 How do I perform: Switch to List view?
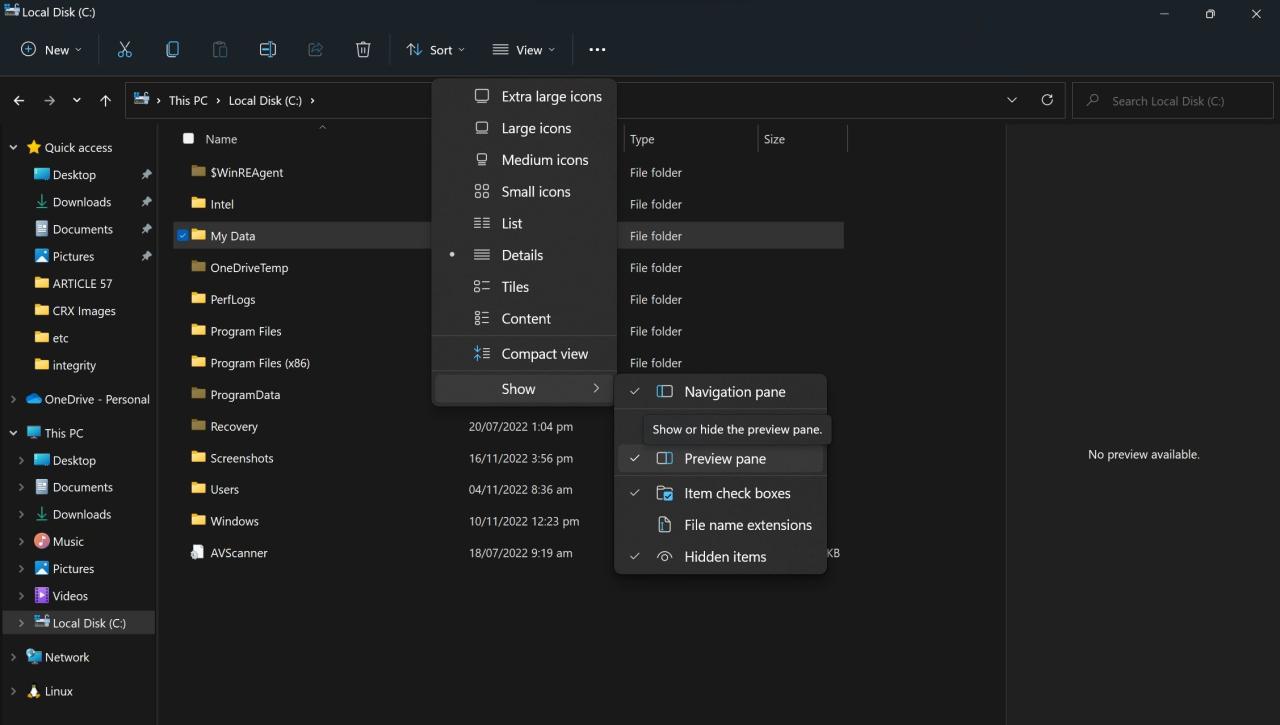pos(524,223)
